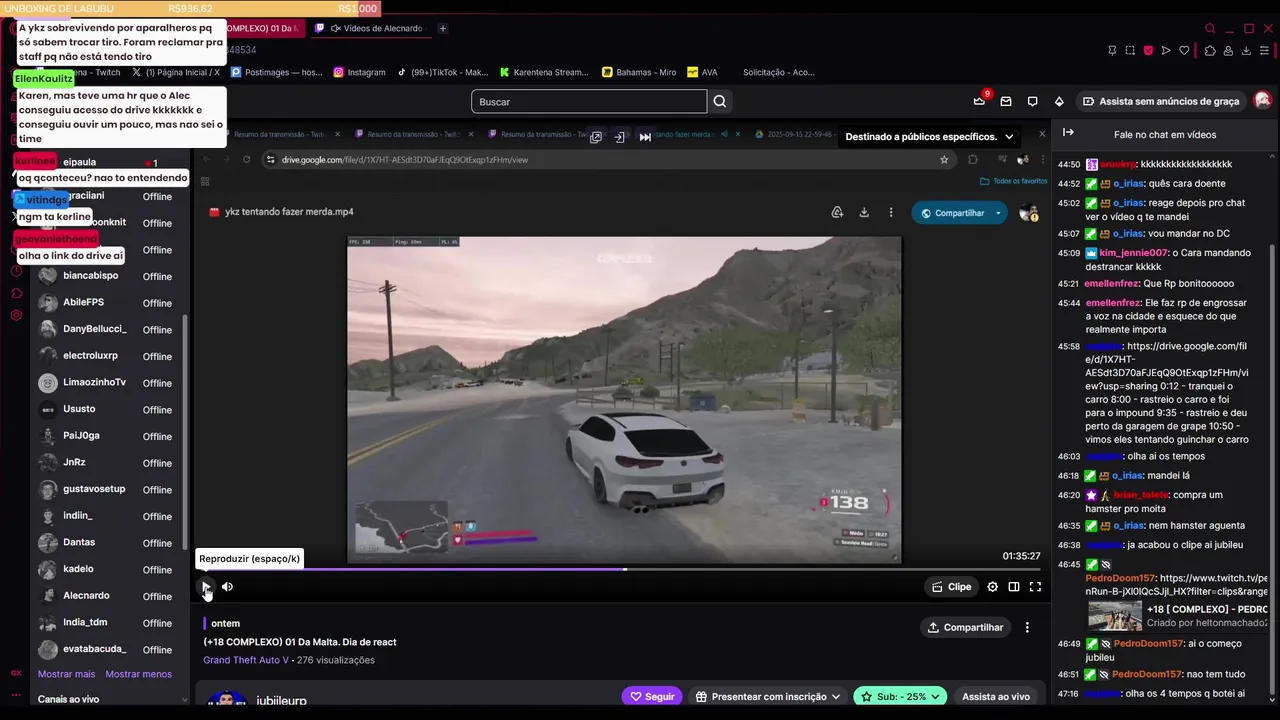This screenshot has width=1280, height=720.
Task: Open the dropdown arrow beside Drive Compartilhar
Action: pyautogui.click(x=998, y=213)
